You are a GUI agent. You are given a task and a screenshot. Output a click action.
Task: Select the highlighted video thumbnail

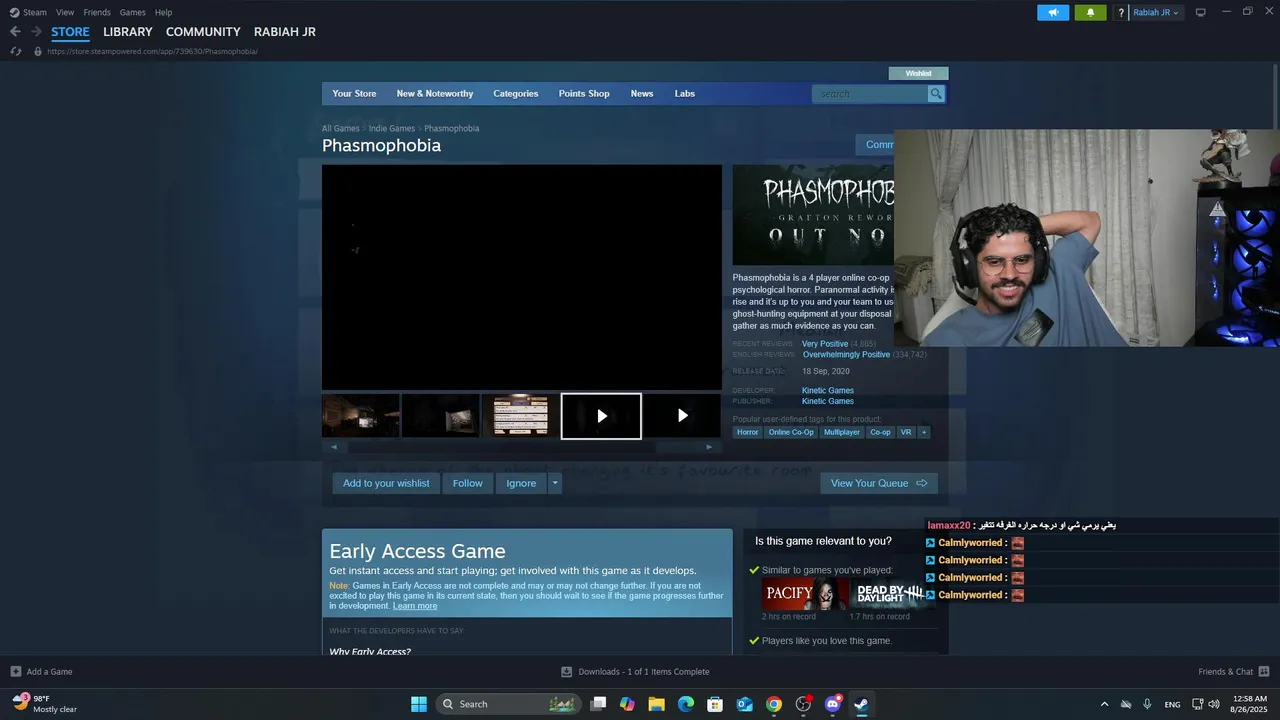[601, 416]
